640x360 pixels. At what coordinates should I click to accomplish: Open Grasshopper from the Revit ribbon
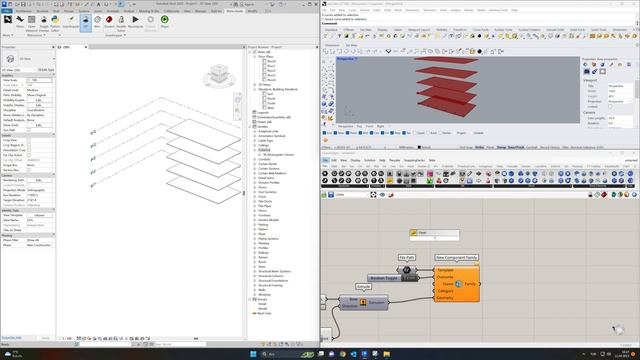[71, 22]
